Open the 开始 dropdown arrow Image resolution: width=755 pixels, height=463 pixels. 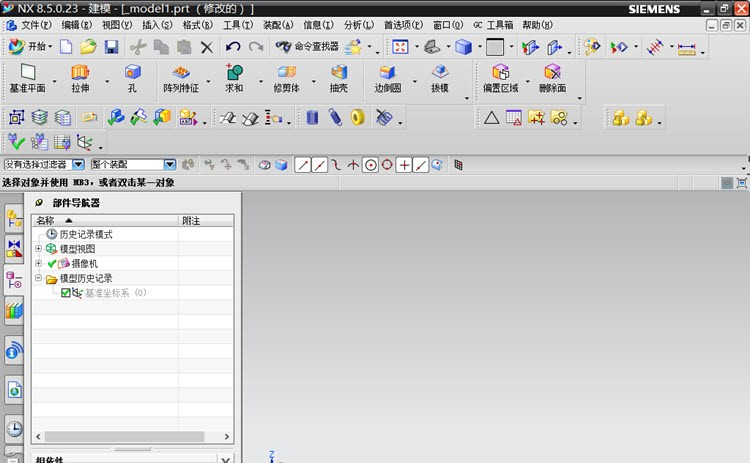(x=50, y=47)
